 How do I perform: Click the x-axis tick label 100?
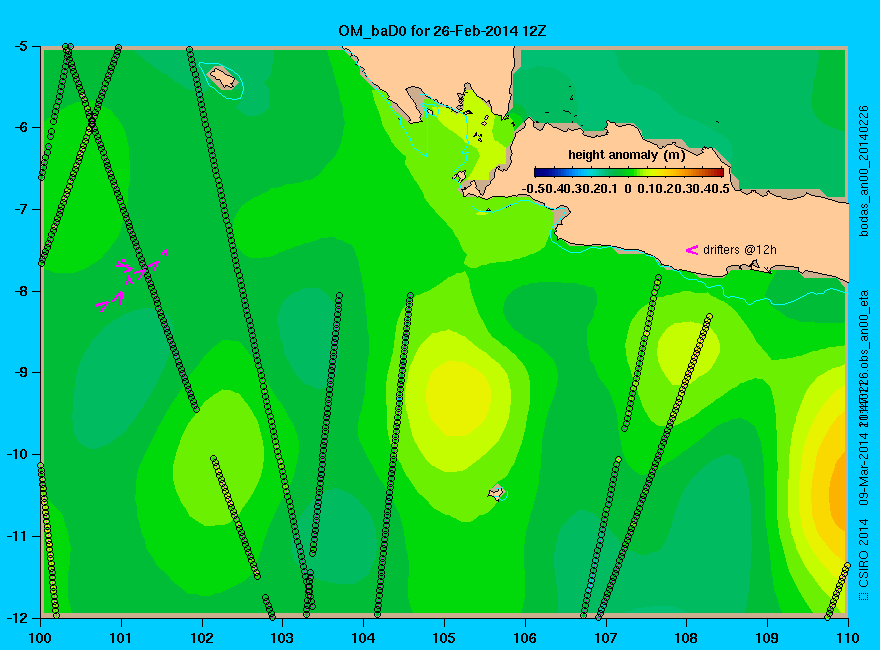tap(40, 638)
